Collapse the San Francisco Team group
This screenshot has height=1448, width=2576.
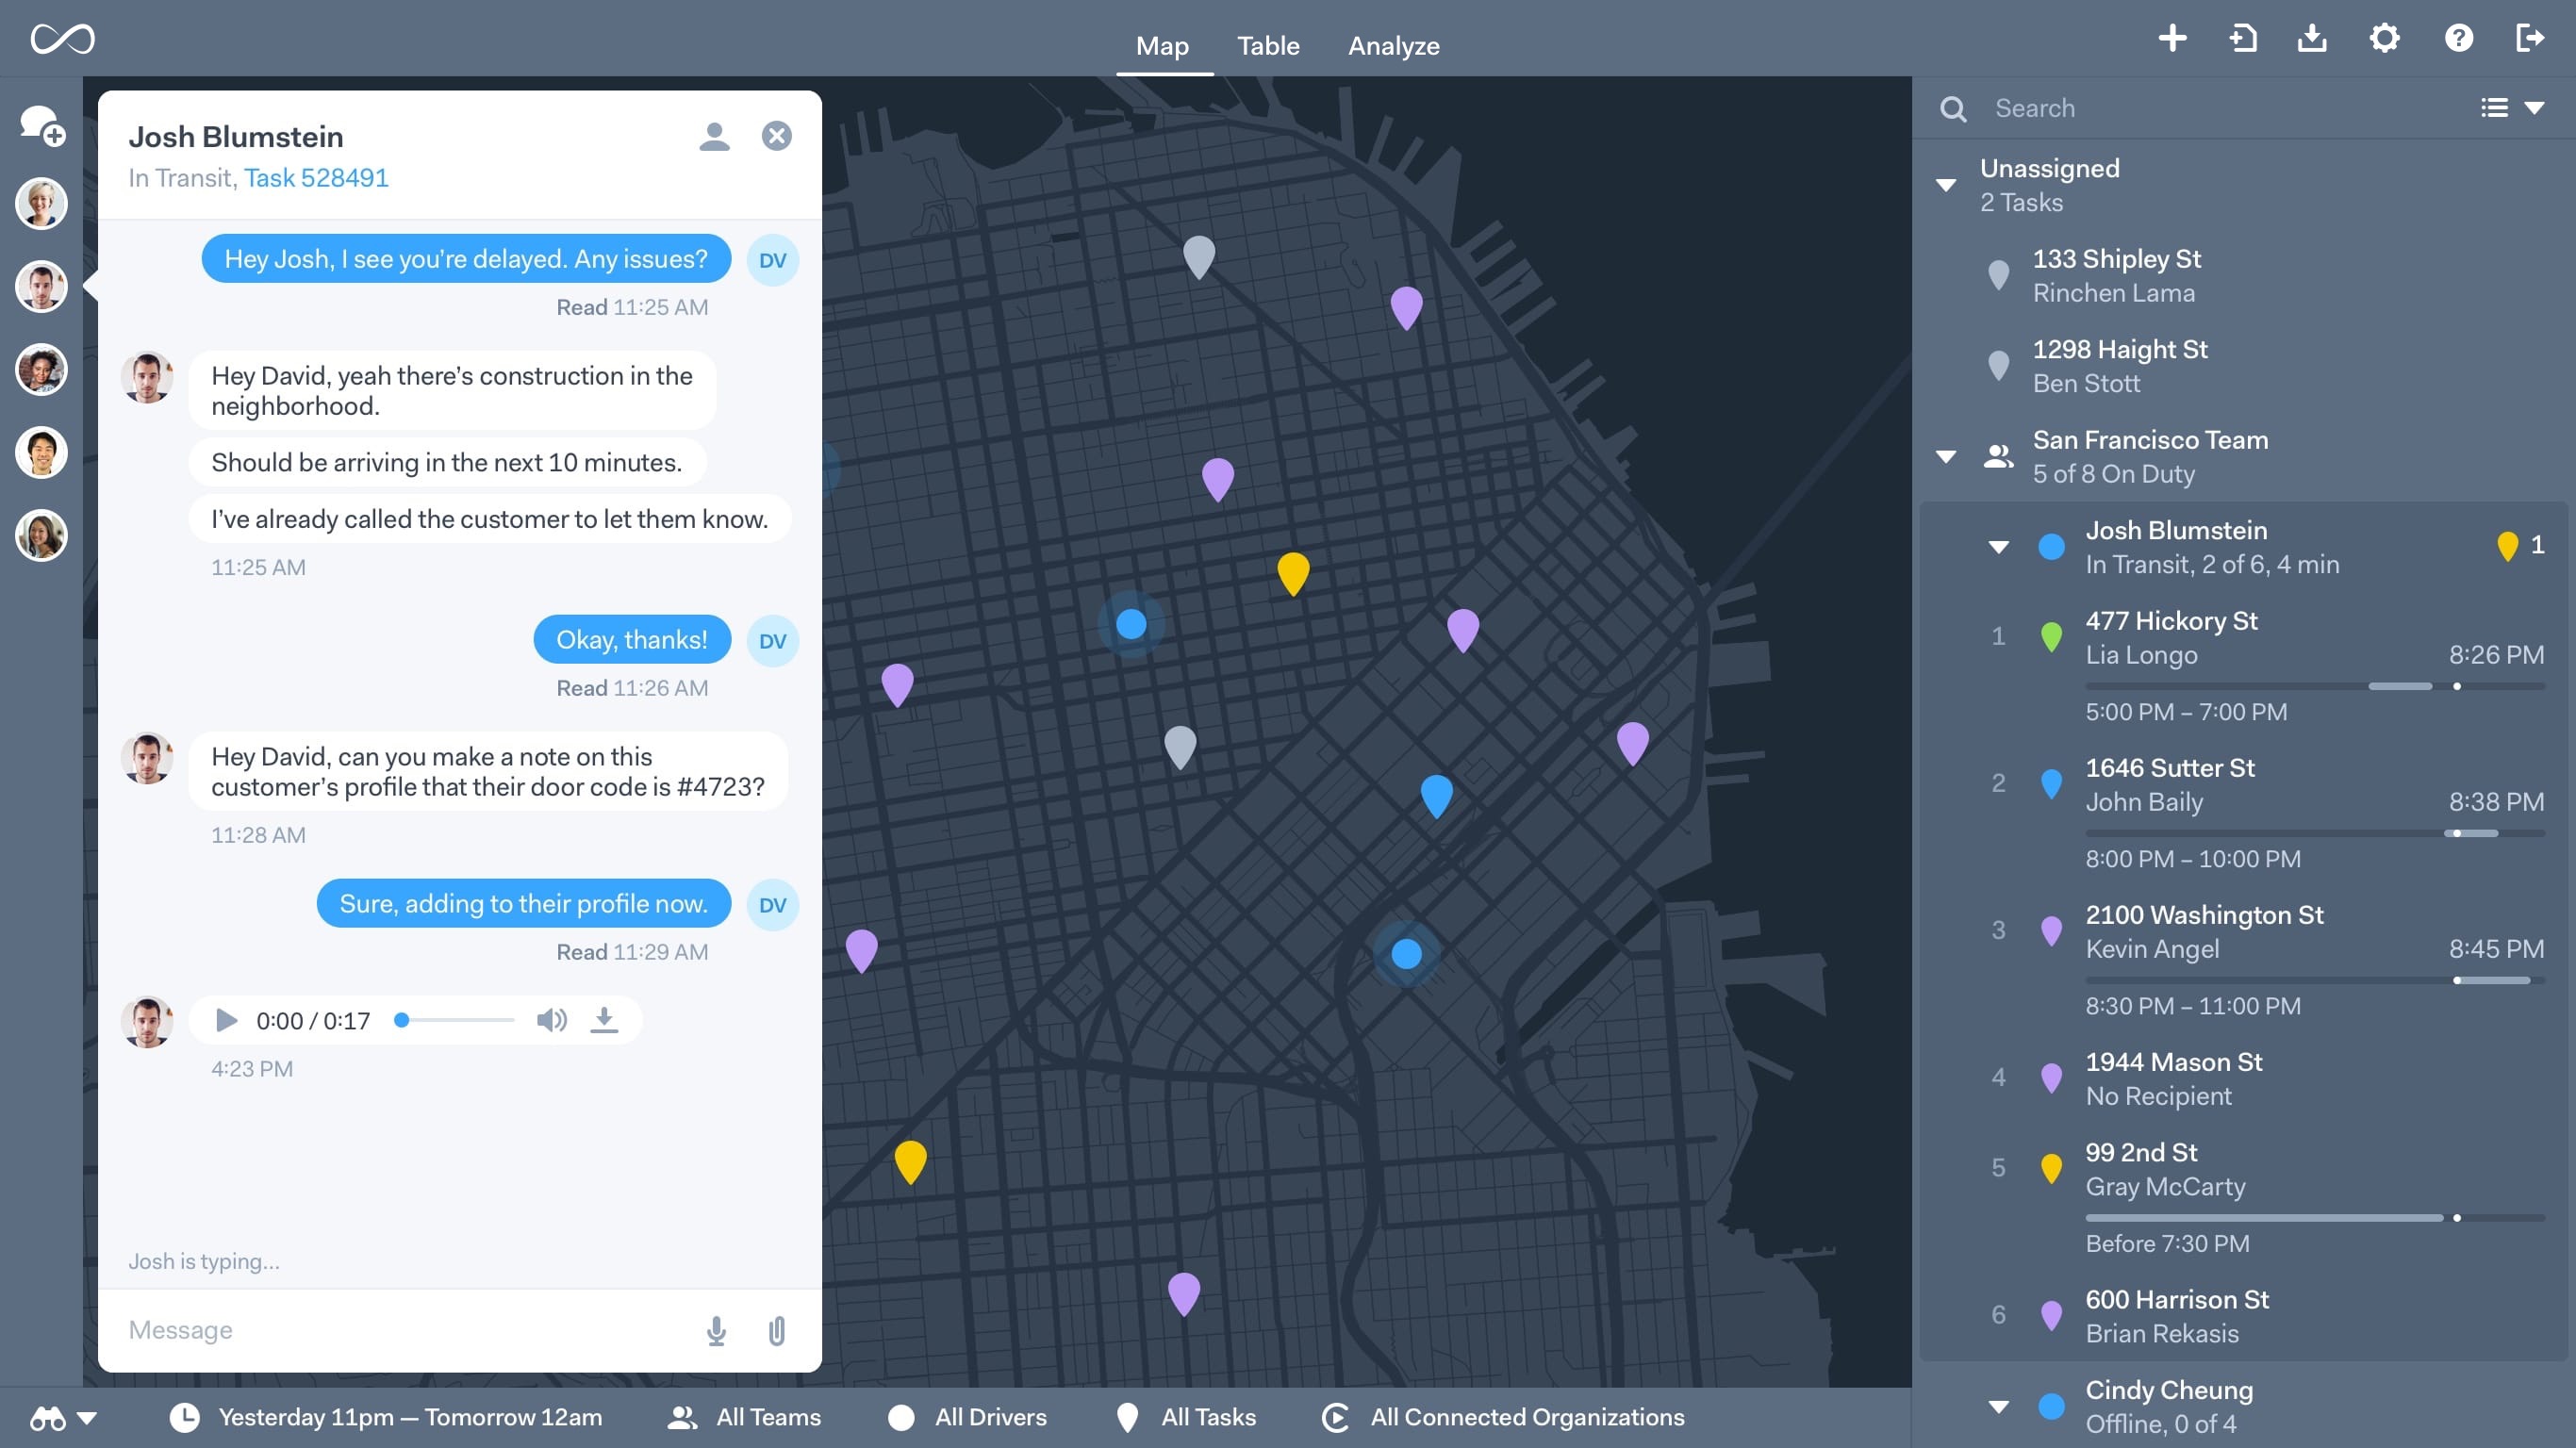pos(1946,455)
